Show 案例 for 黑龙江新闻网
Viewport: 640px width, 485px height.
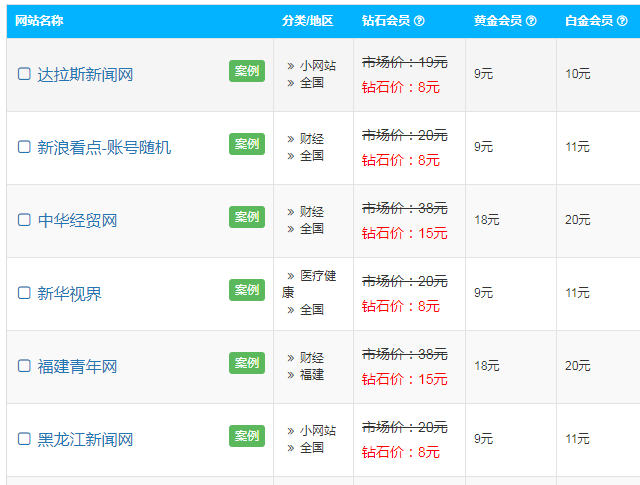coord(247,436)
